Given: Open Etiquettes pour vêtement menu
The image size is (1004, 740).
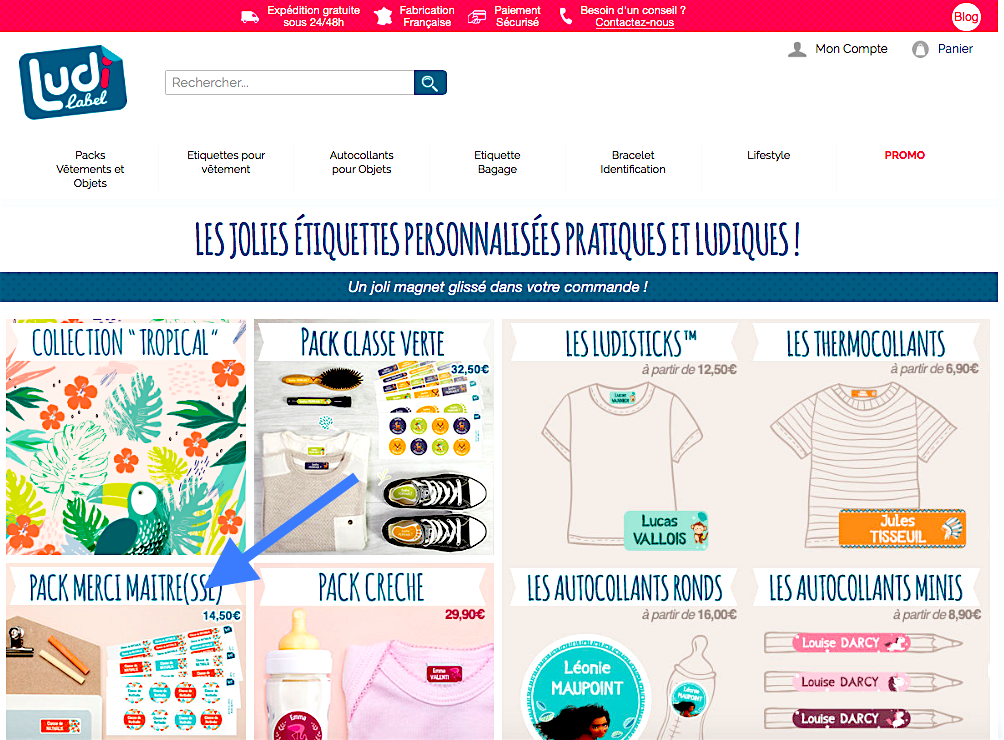Looking at the screenshot, I should point(226,162).
